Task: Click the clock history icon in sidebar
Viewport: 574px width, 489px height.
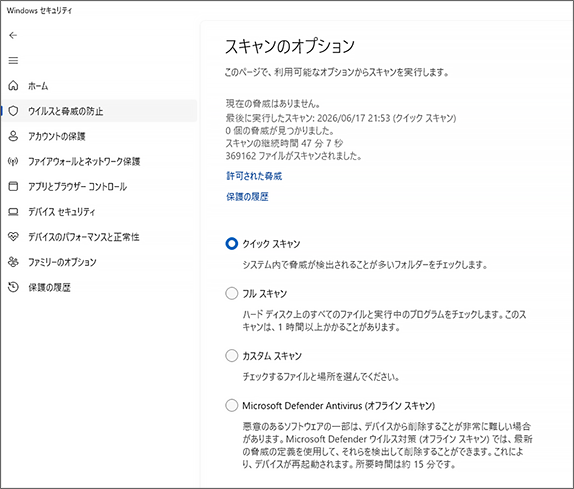Action: point(13,287)
